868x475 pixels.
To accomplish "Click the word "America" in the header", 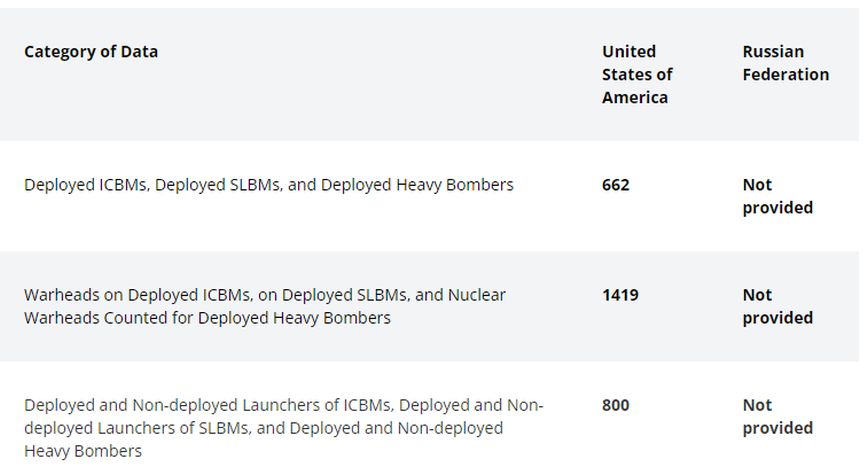I will (635, 97).
